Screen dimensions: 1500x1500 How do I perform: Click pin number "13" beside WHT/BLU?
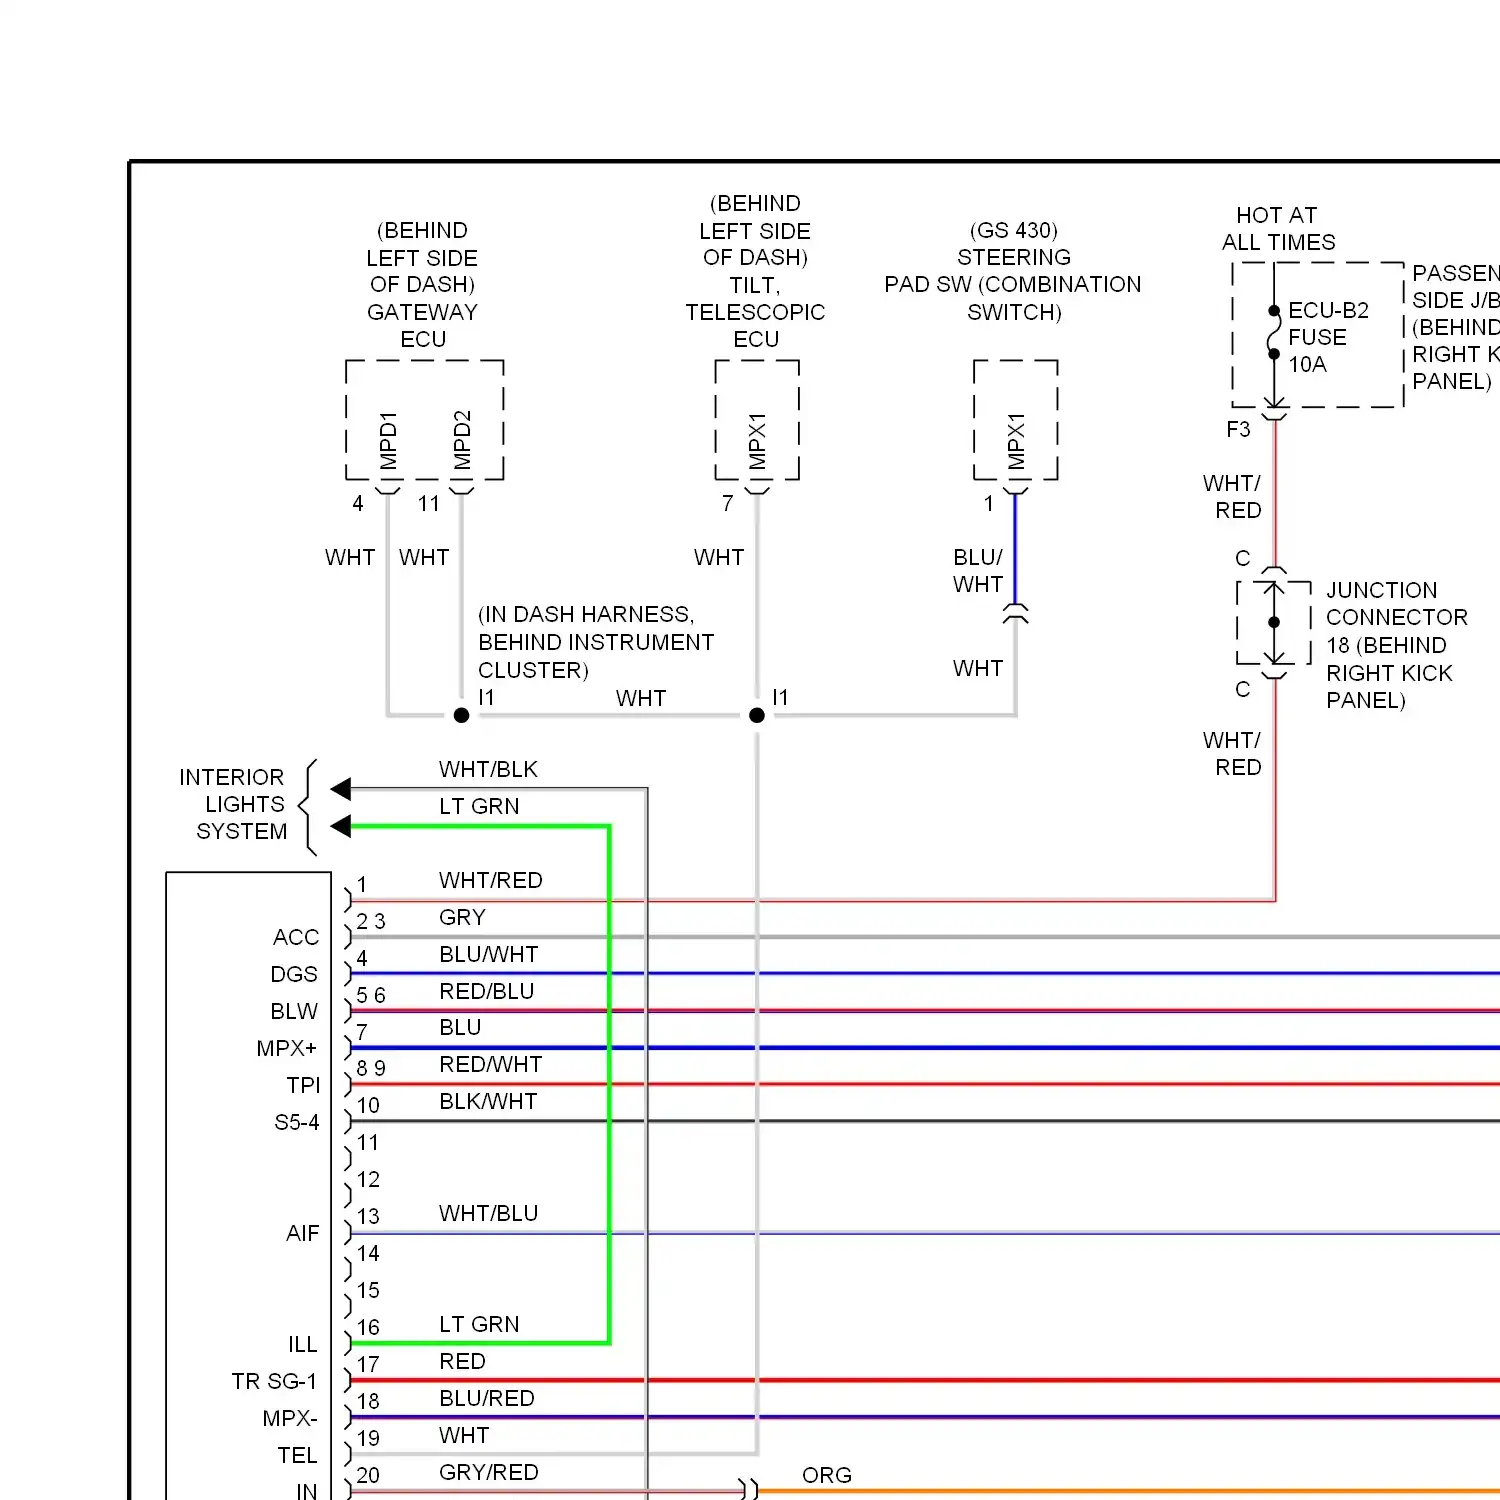tap(368, 1216)
